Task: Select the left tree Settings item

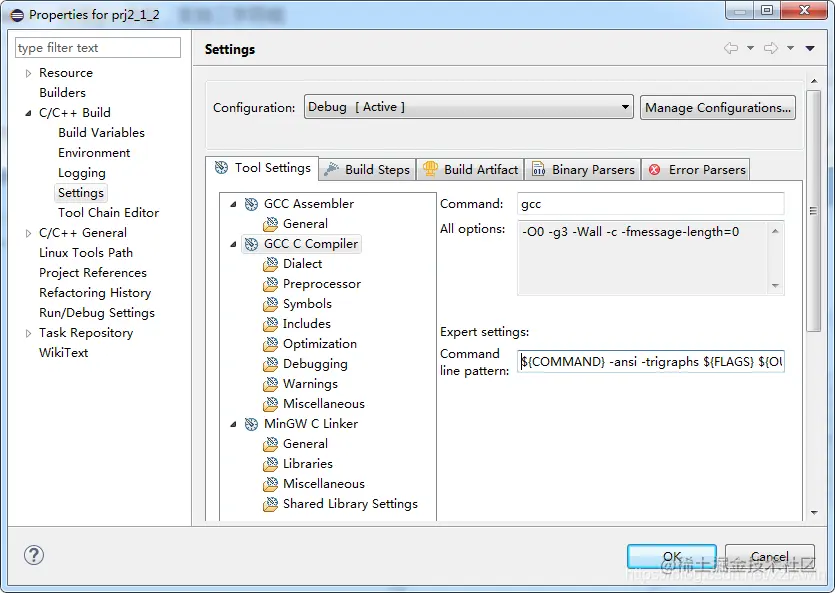Action: pos(80,193)
